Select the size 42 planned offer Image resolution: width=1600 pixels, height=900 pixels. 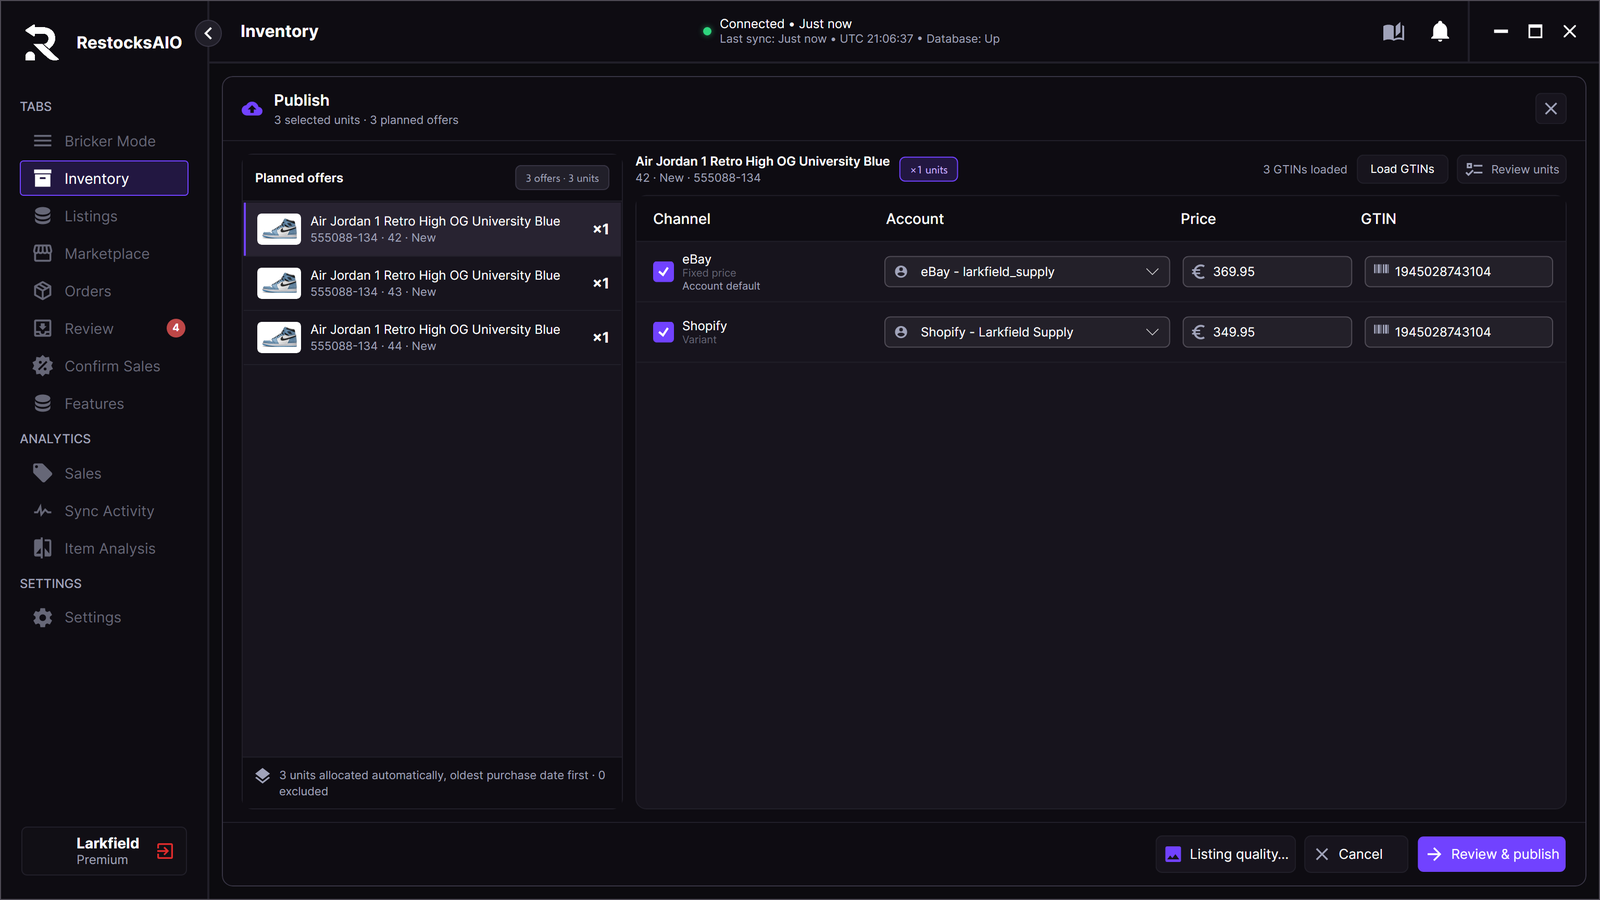coord(433,229)
